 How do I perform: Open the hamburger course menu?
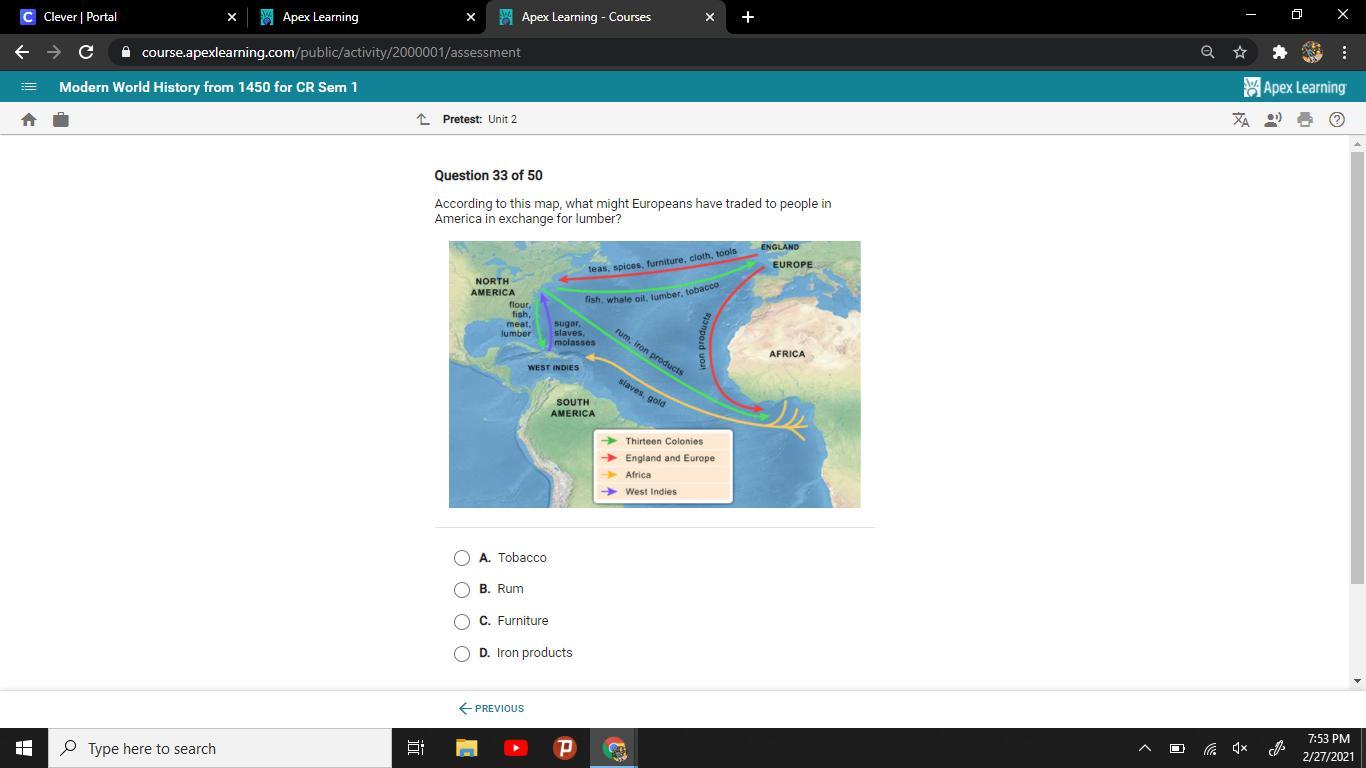[x=29, y=87]
